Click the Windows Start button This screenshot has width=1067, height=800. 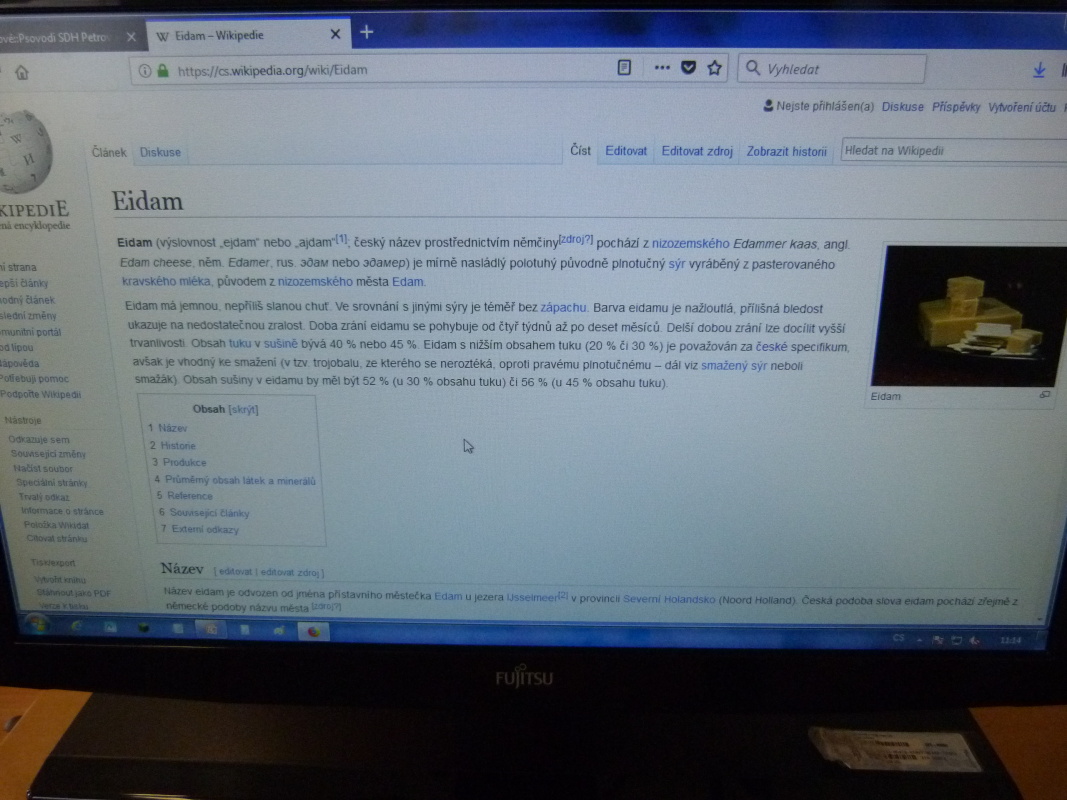(37, 626)
